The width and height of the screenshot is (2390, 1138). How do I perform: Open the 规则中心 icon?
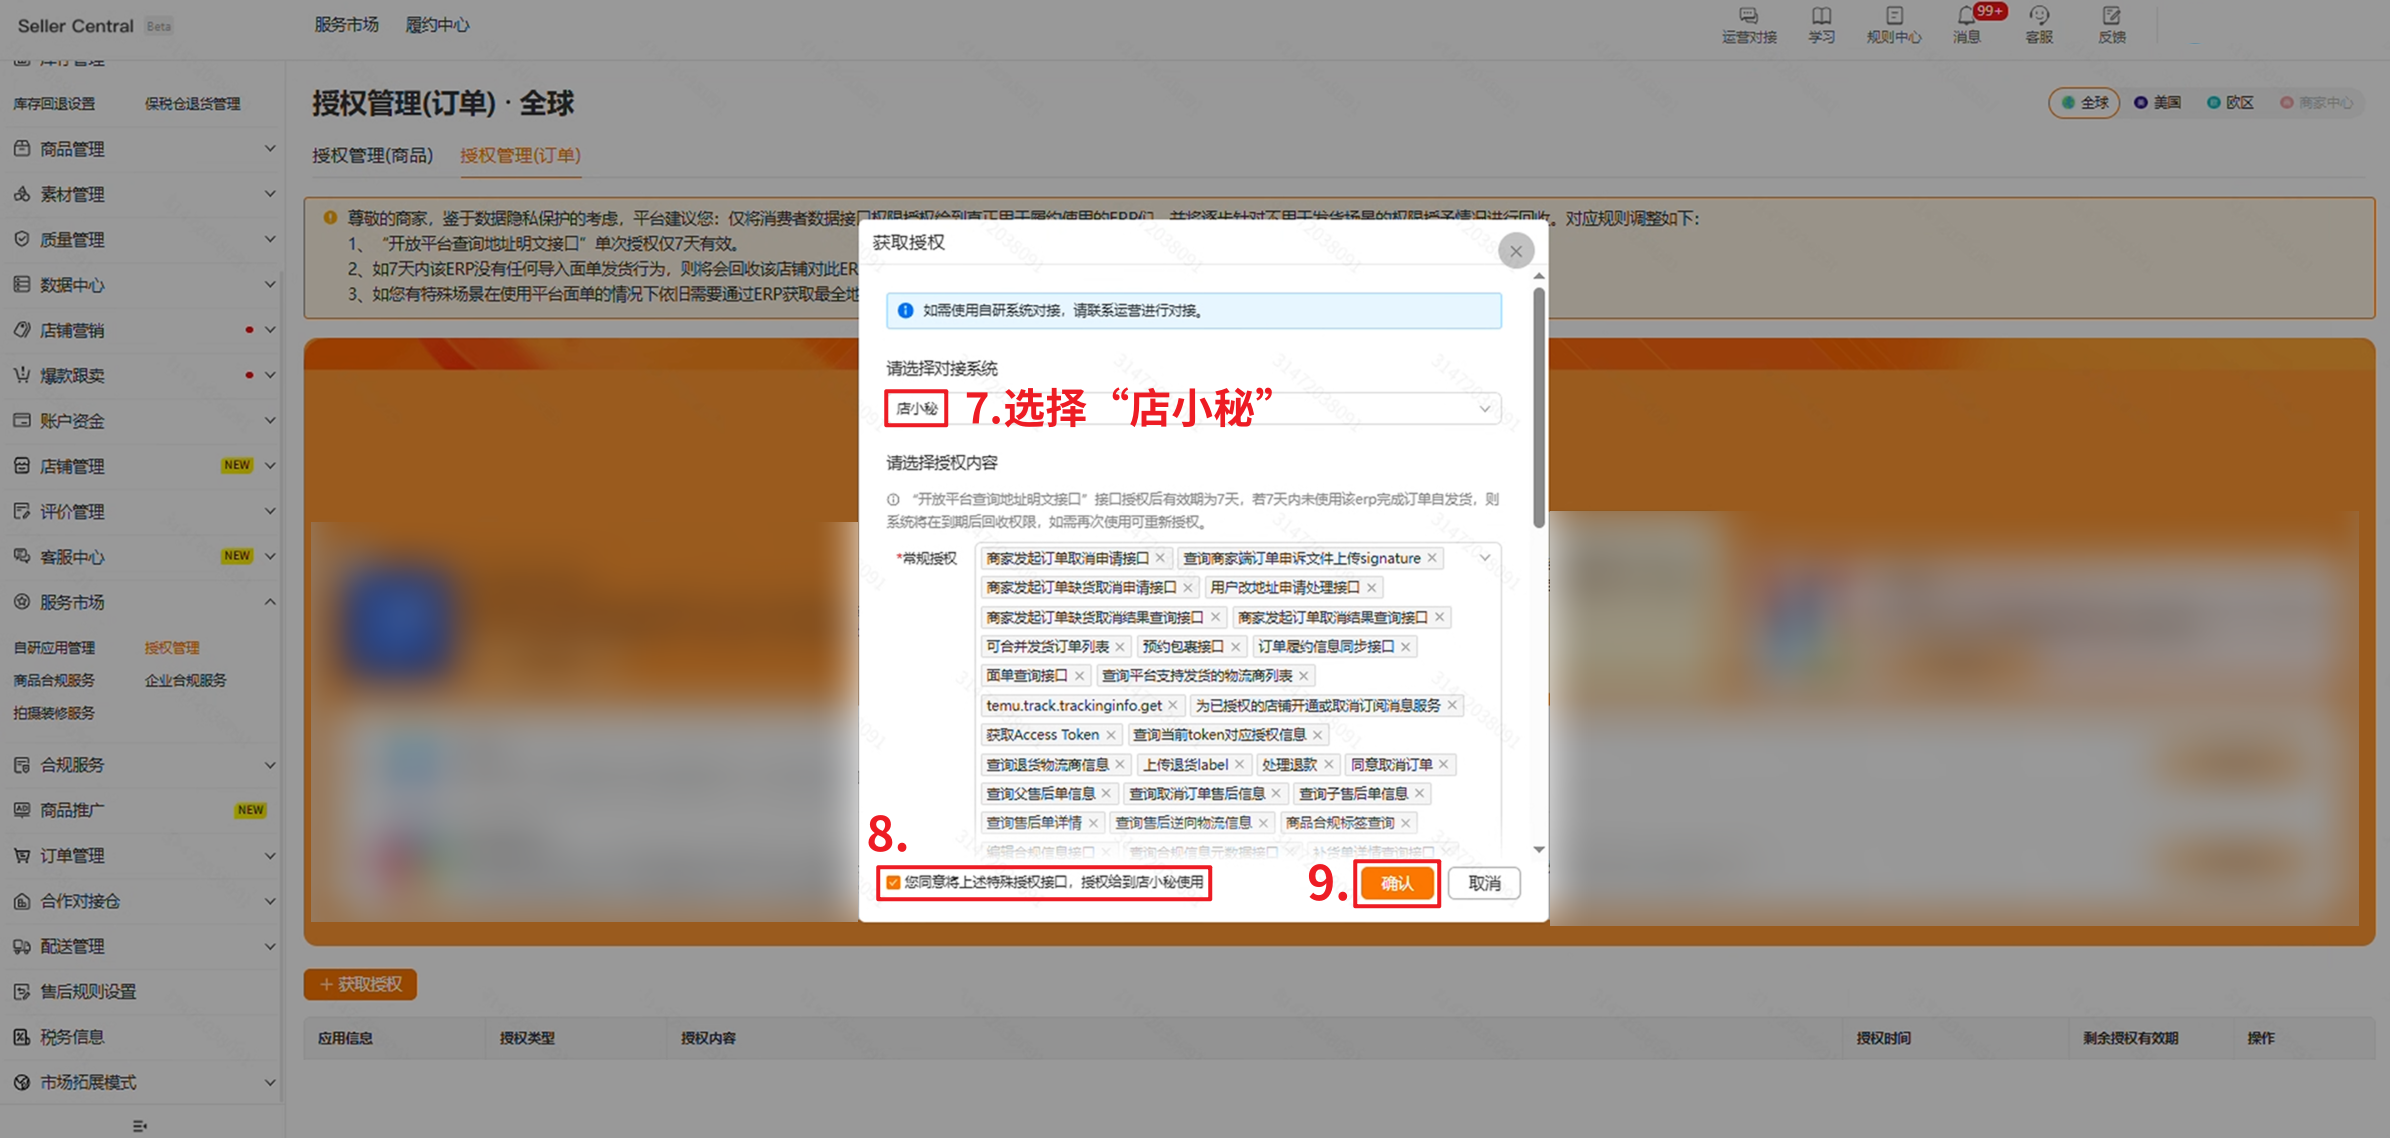point(1894,17)
